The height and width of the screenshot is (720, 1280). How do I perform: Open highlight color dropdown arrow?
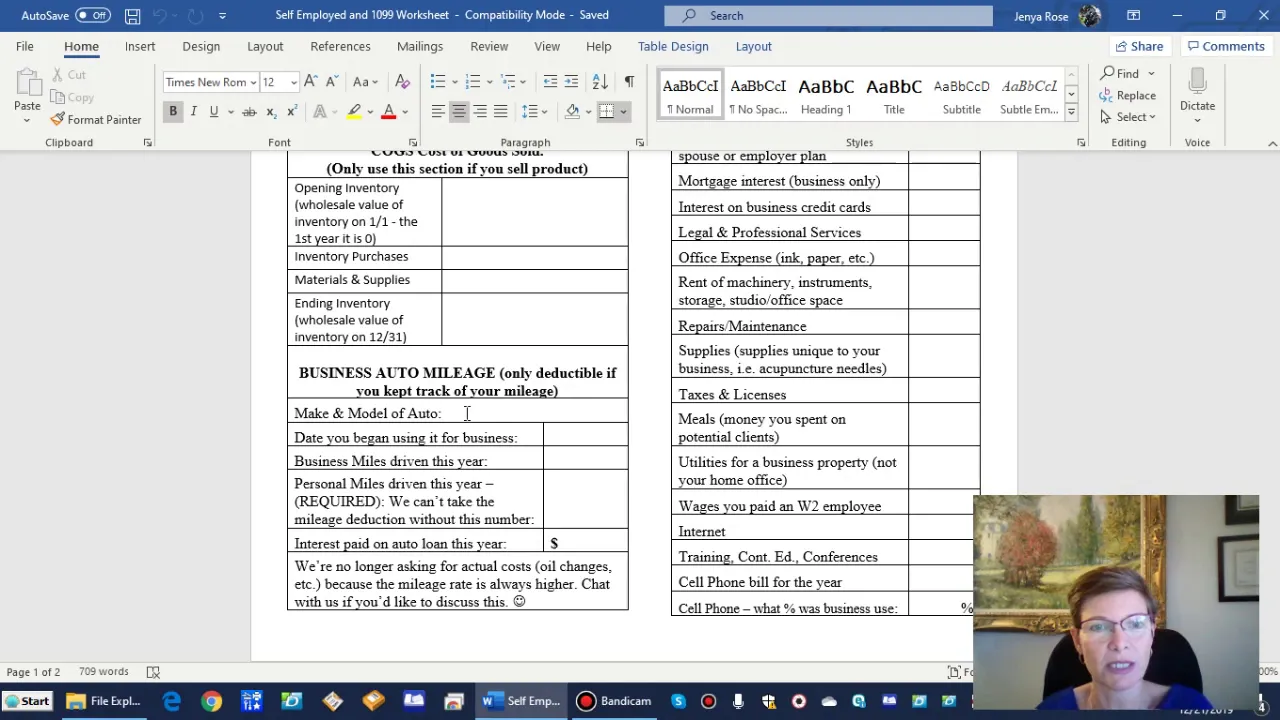(x=370, y=111)
